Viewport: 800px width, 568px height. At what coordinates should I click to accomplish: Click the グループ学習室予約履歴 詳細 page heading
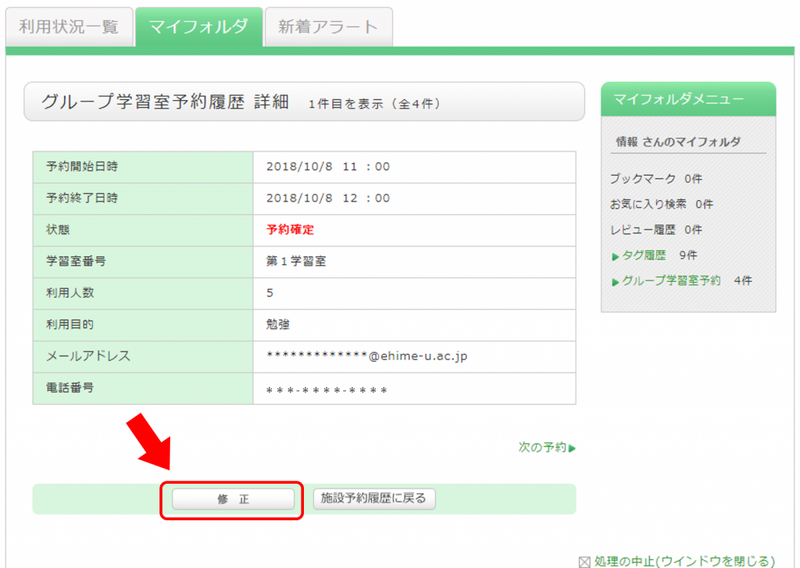pos(164,102)
